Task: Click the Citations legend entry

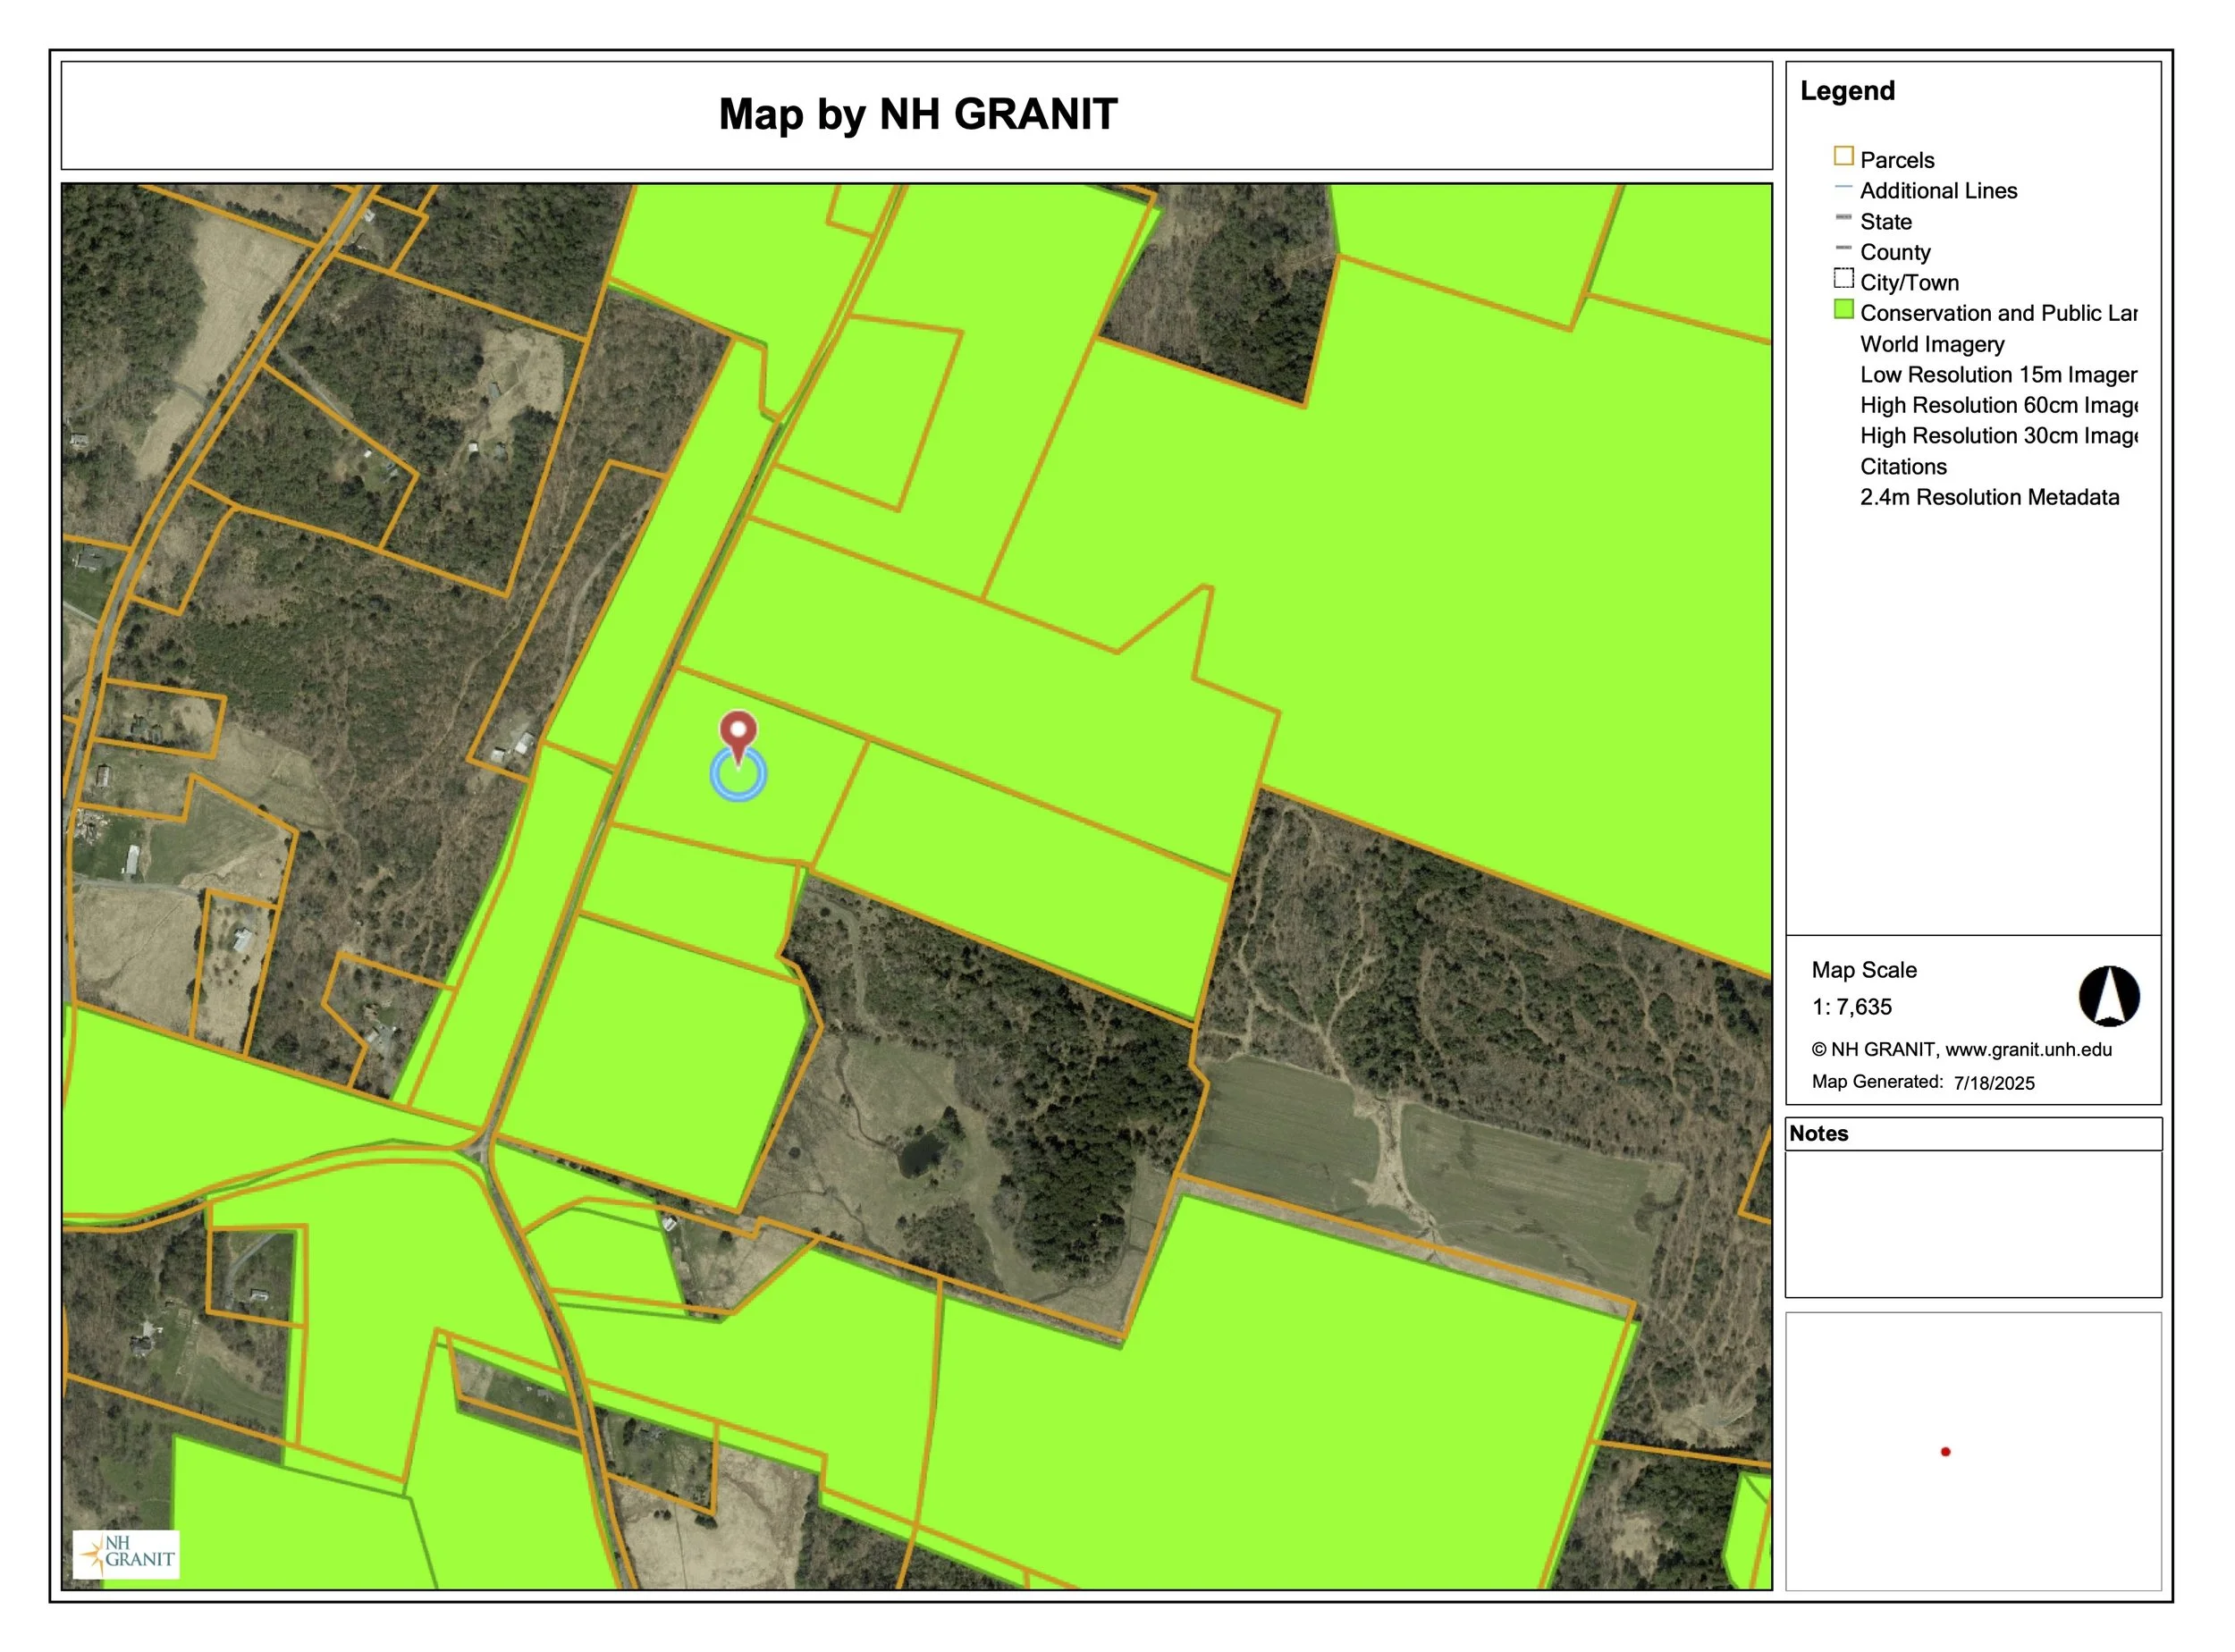Action: pos(1902,467)
